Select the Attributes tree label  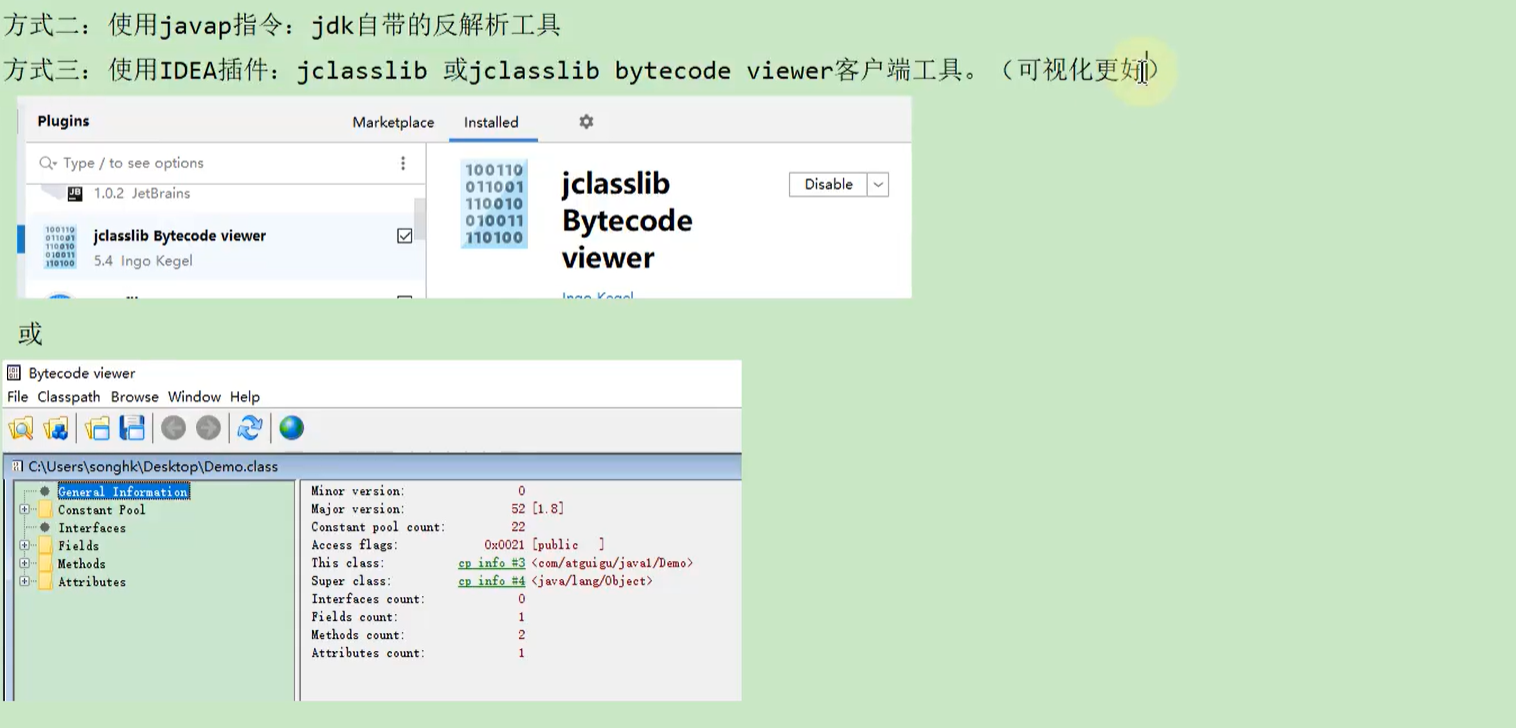[92, 582]
